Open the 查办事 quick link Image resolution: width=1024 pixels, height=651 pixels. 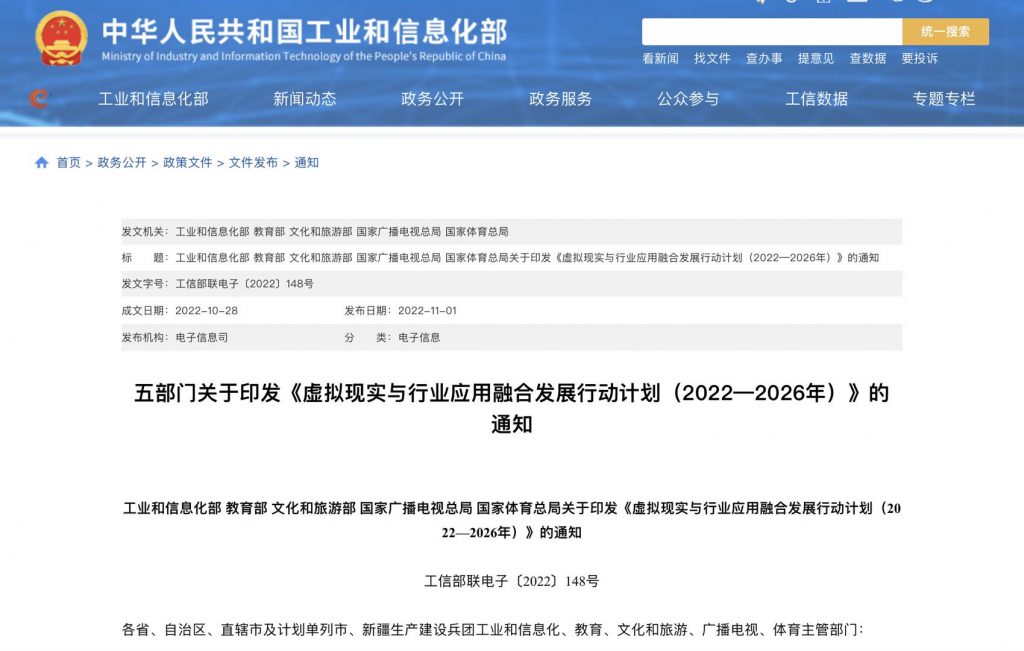tap(764, 59)
